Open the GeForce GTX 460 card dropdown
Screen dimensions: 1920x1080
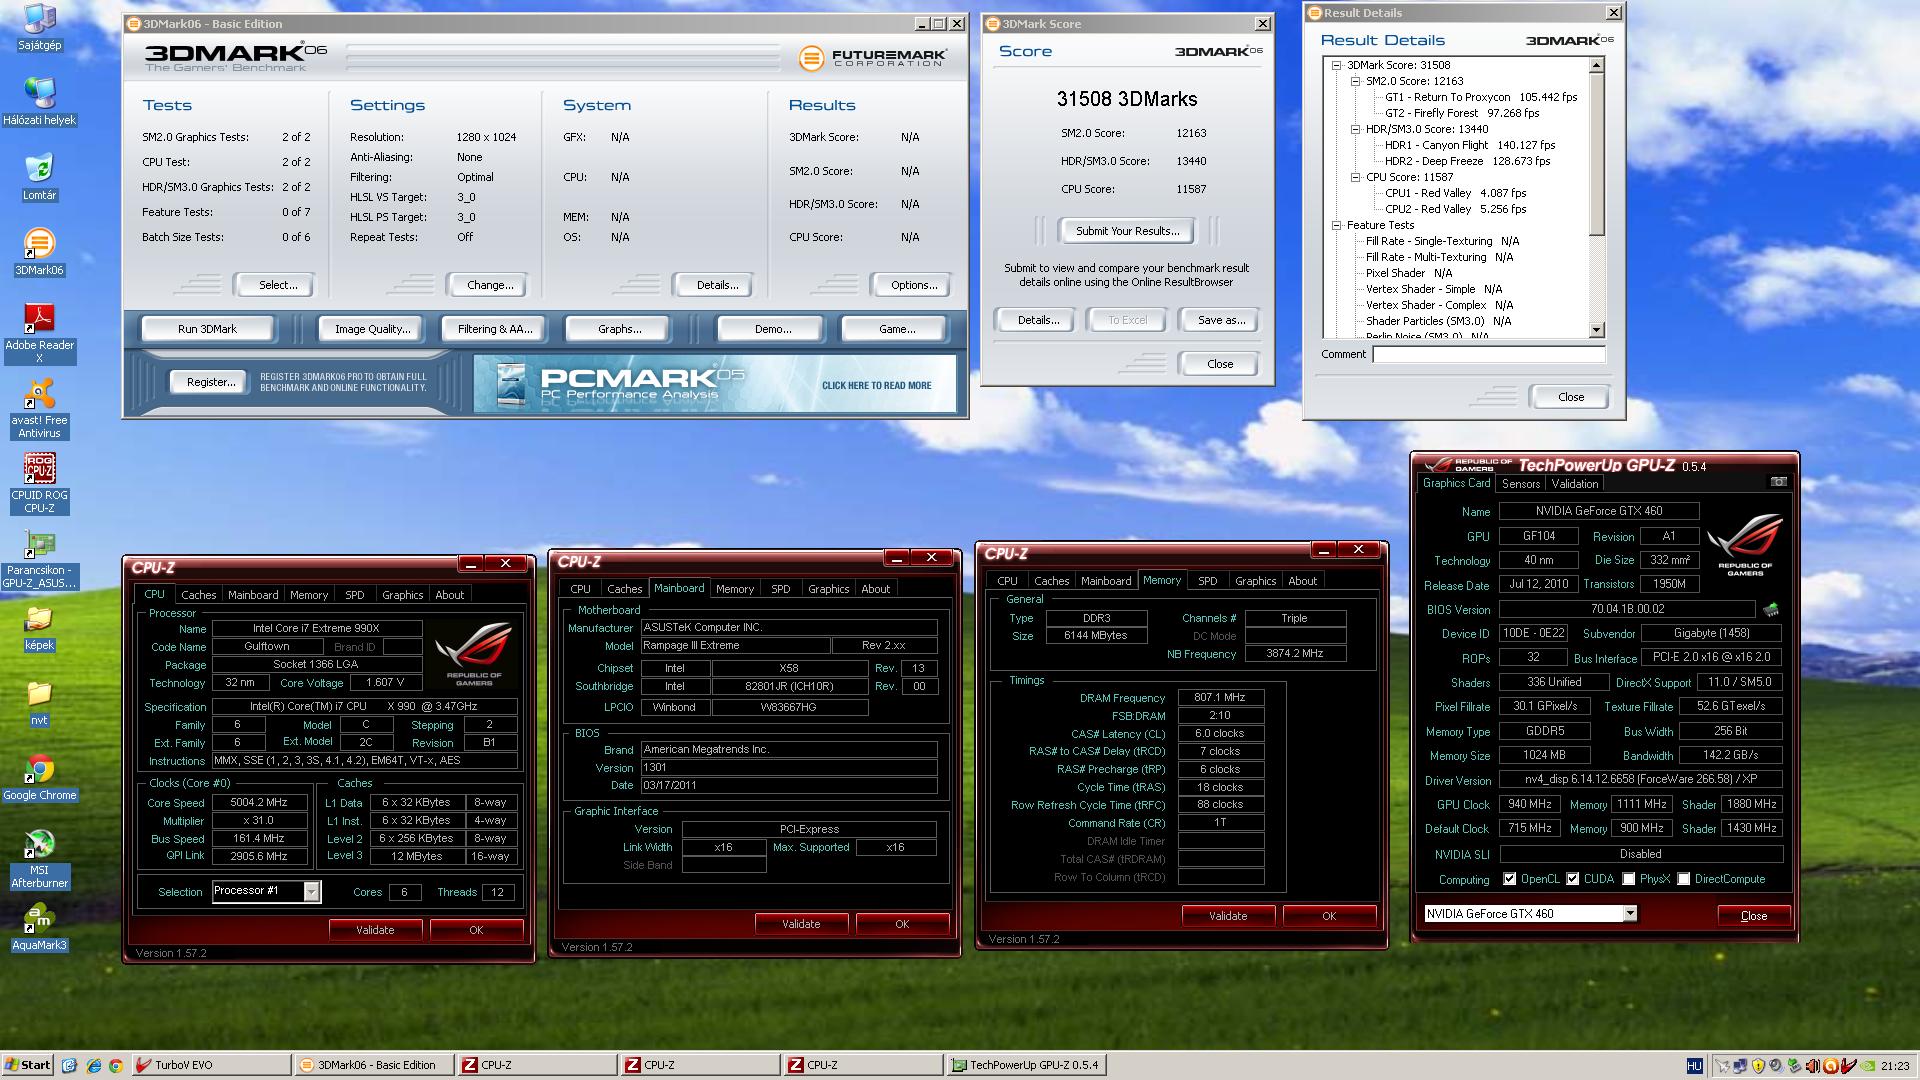pos(1630,913)
